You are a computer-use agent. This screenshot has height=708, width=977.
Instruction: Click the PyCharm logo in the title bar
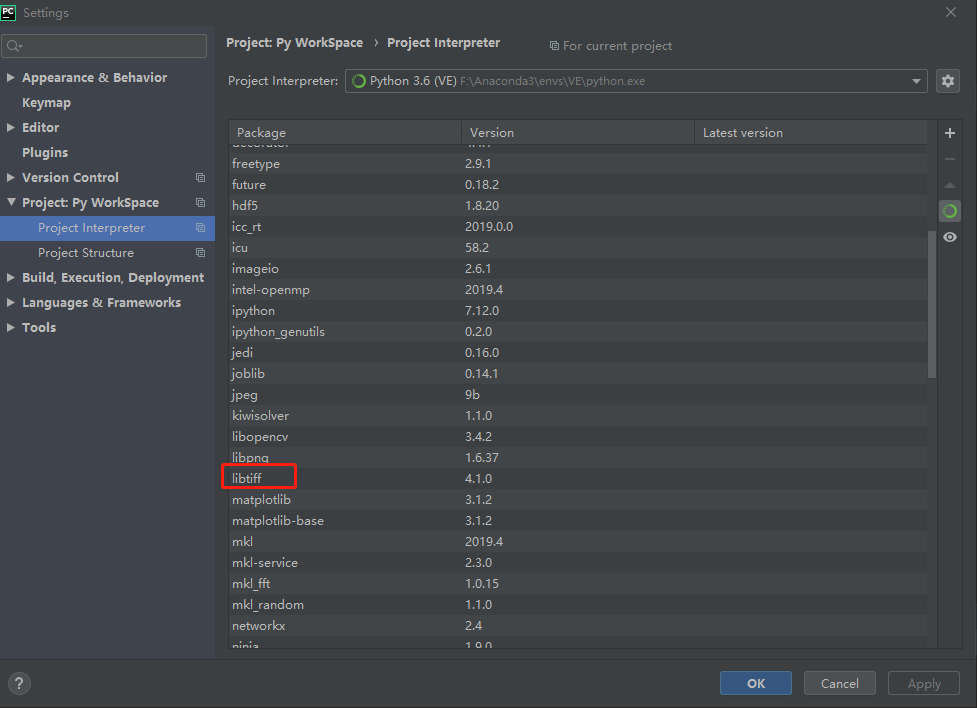point(10,12)
